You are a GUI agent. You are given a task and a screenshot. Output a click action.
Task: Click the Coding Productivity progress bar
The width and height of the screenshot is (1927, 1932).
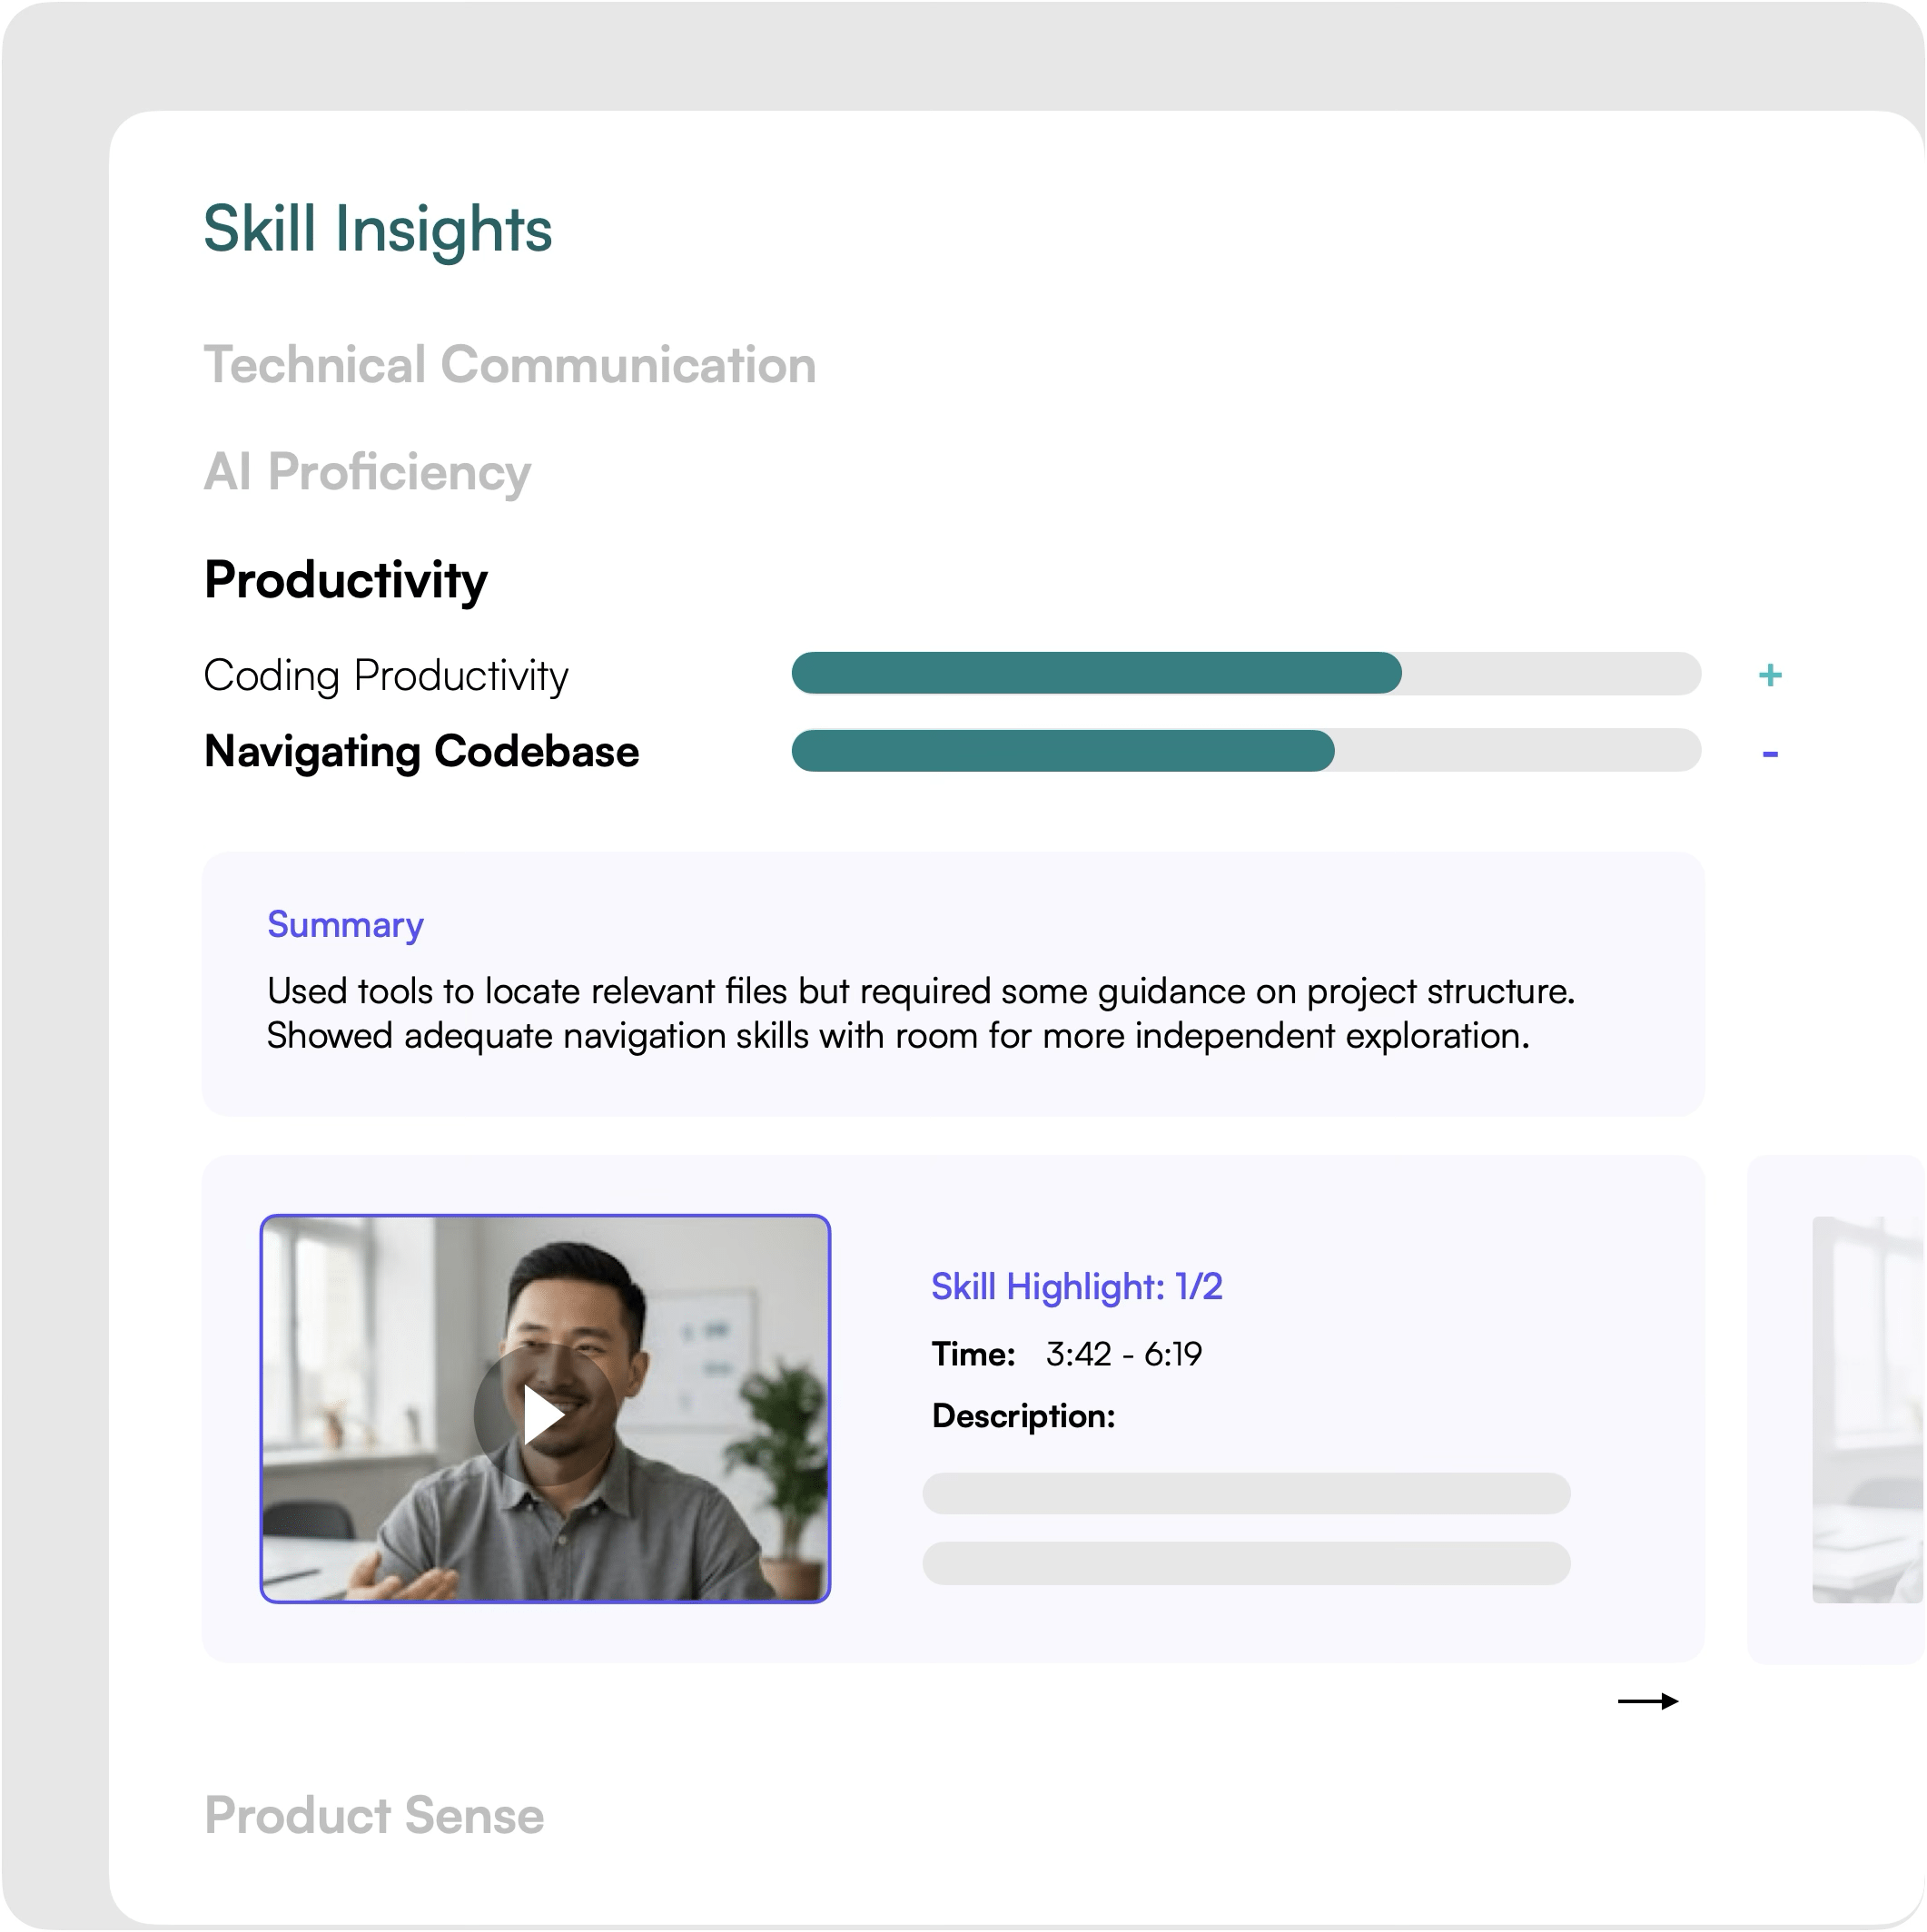point(1245,673)
